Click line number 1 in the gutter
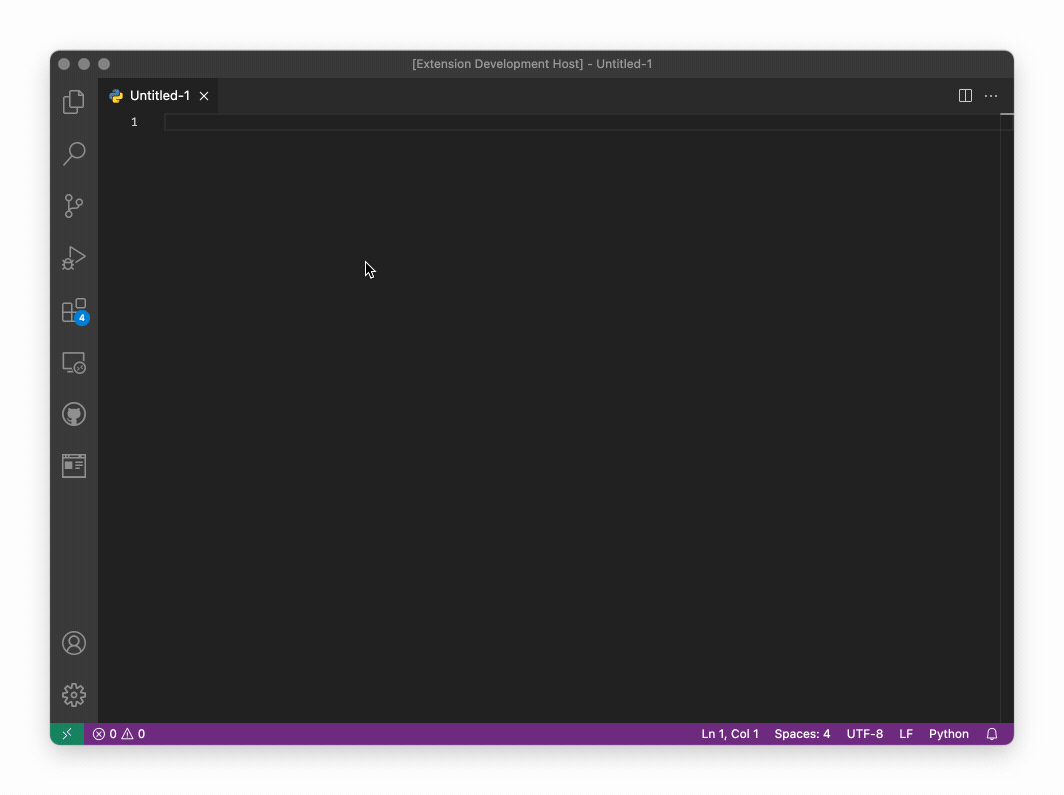 pyautogui.click(x=134, y=122)
